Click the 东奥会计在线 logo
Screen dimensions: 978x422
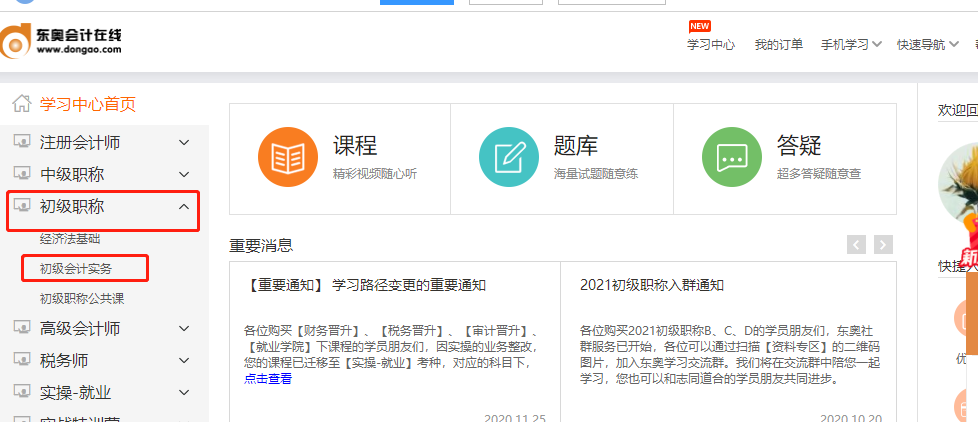point(62,42)
